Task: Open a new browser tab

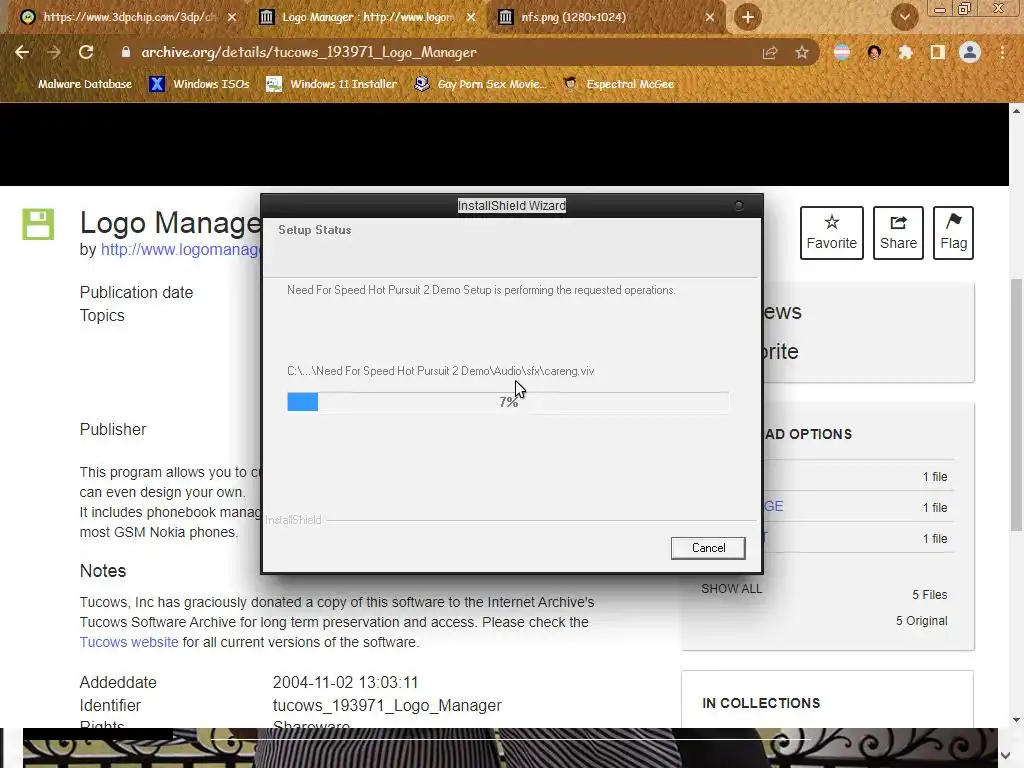Action: pos(748,17)
